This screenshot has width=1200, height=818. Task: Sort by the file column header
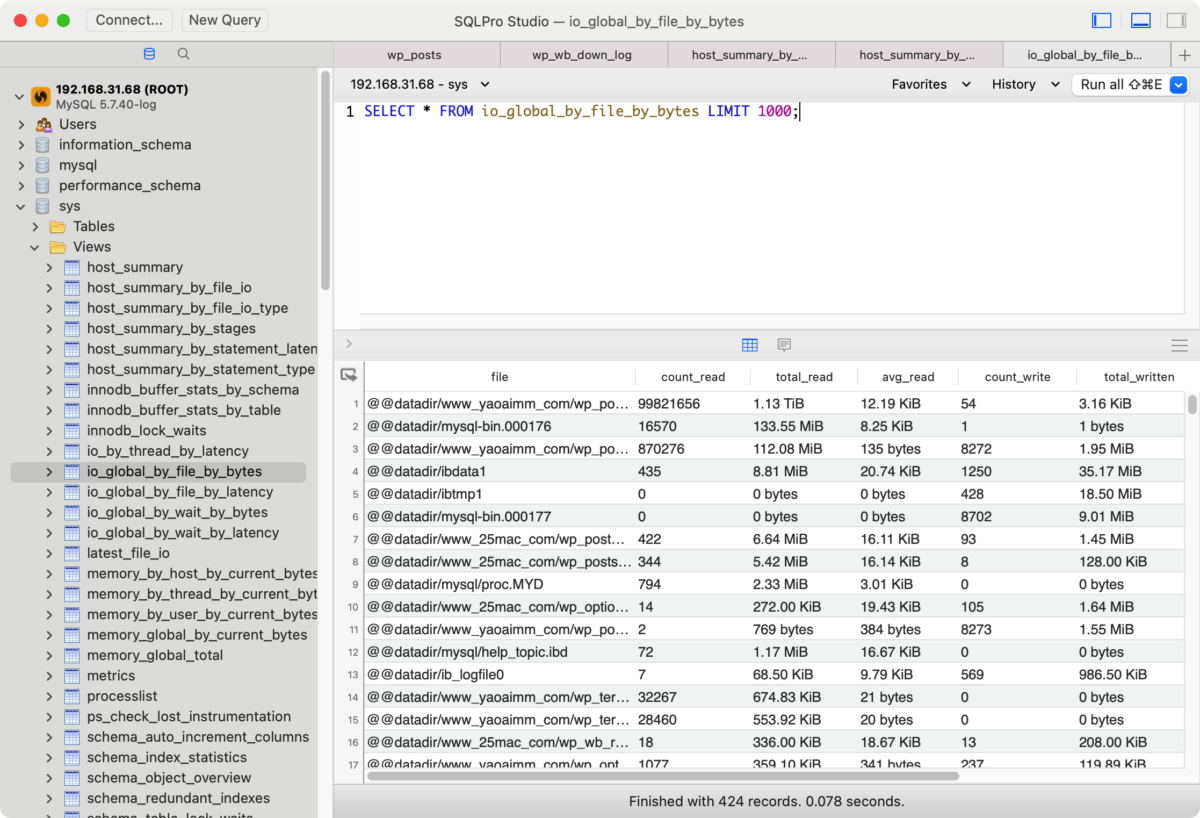tap(500, 377)
